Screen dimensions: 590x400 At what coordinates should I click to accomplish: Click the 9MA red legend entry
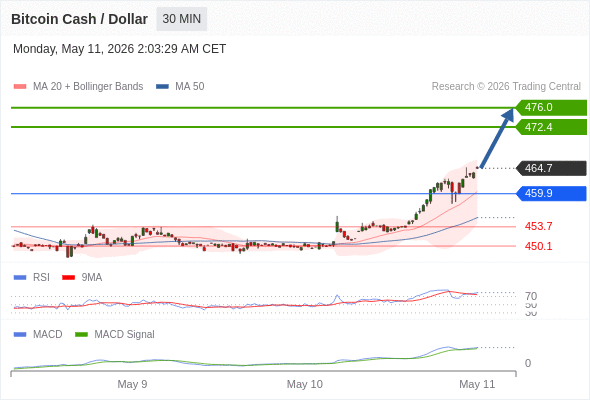pyautogui.click(x=82, y=277)
